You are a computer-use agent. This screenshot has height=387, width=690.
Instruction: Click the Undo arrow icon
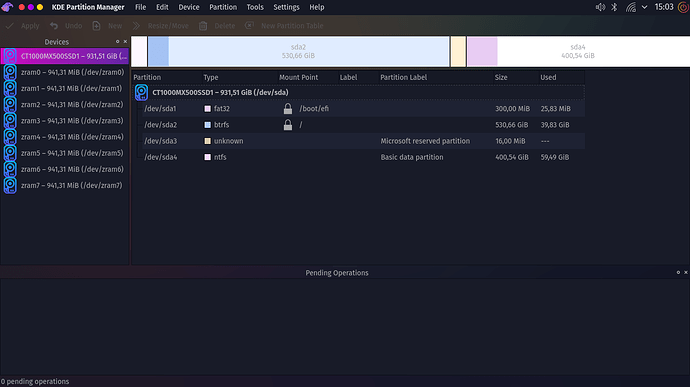54,26
